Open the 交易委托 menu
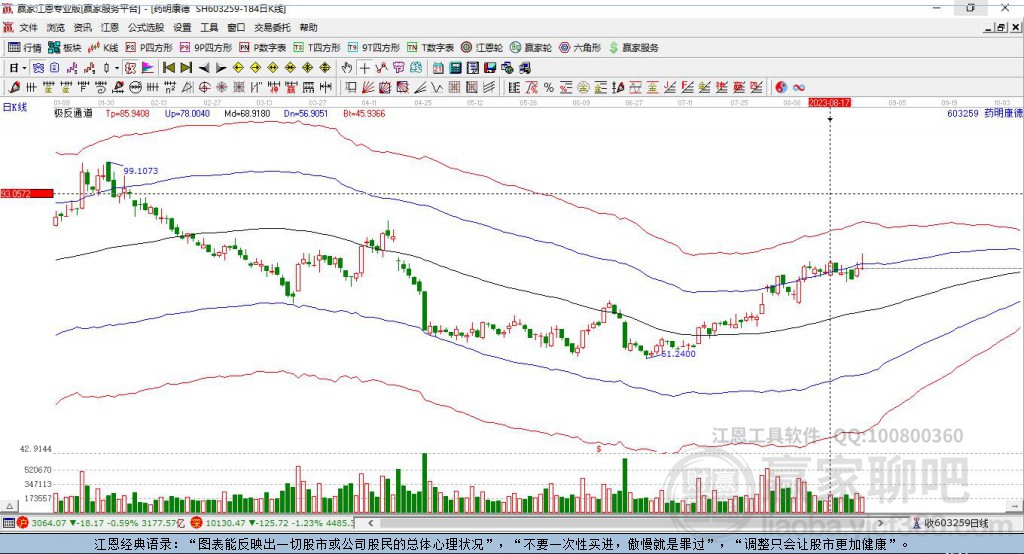The image size is (1024, 554). point(272,27)
